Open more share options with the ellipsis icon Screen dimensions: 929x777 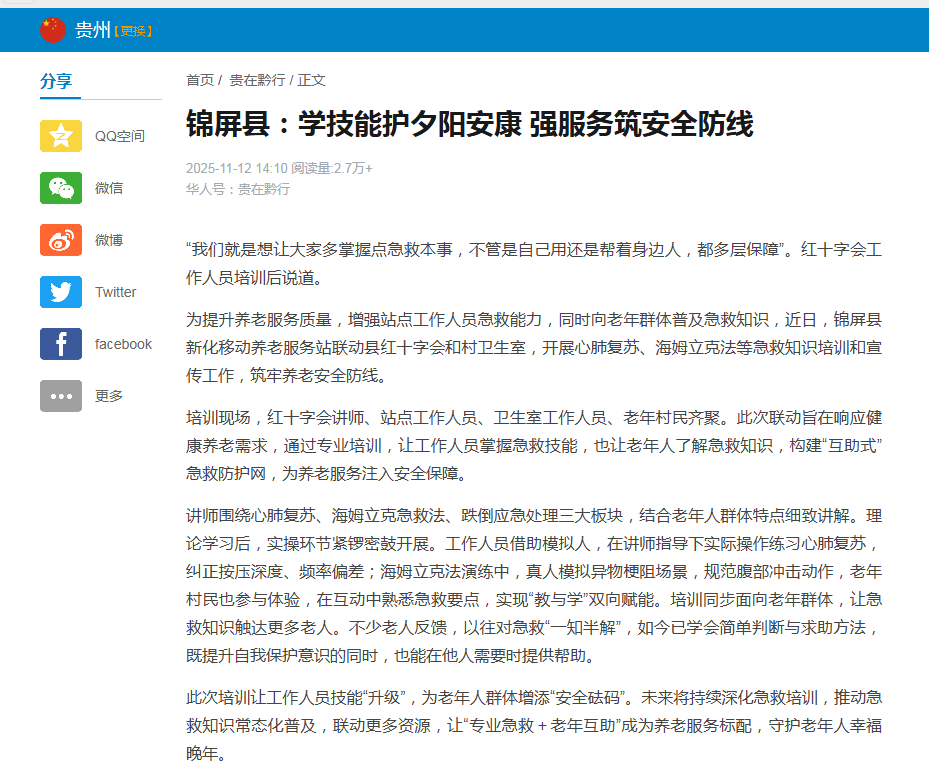(x=61, y=396)
